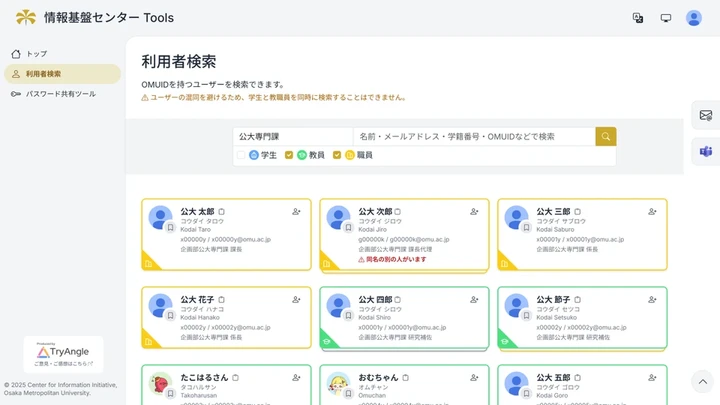Open the translate language icon in header
The height and width of the screenshot is (405, 720).
(x=638, y=18)
